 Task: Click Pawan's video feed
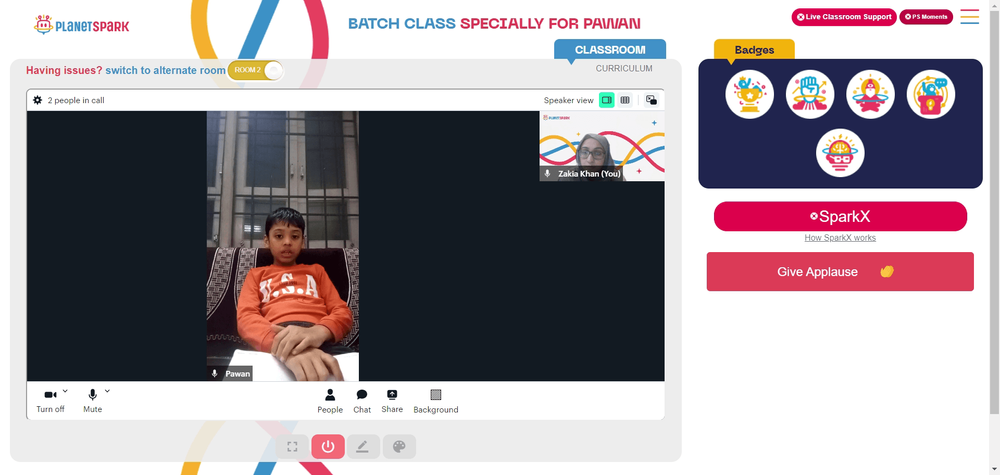coord(283,246)
